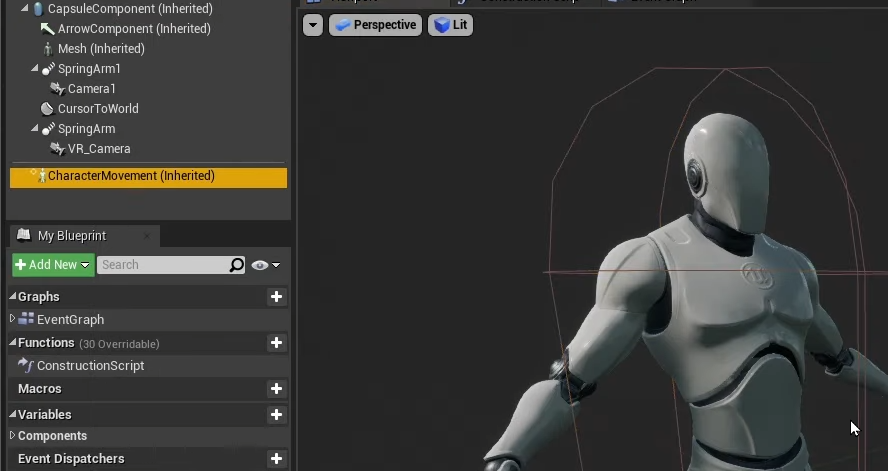Collapse the CapsuleComponent tree node
This screenshot has height=471, width=888.
click(x=24, y=8)
